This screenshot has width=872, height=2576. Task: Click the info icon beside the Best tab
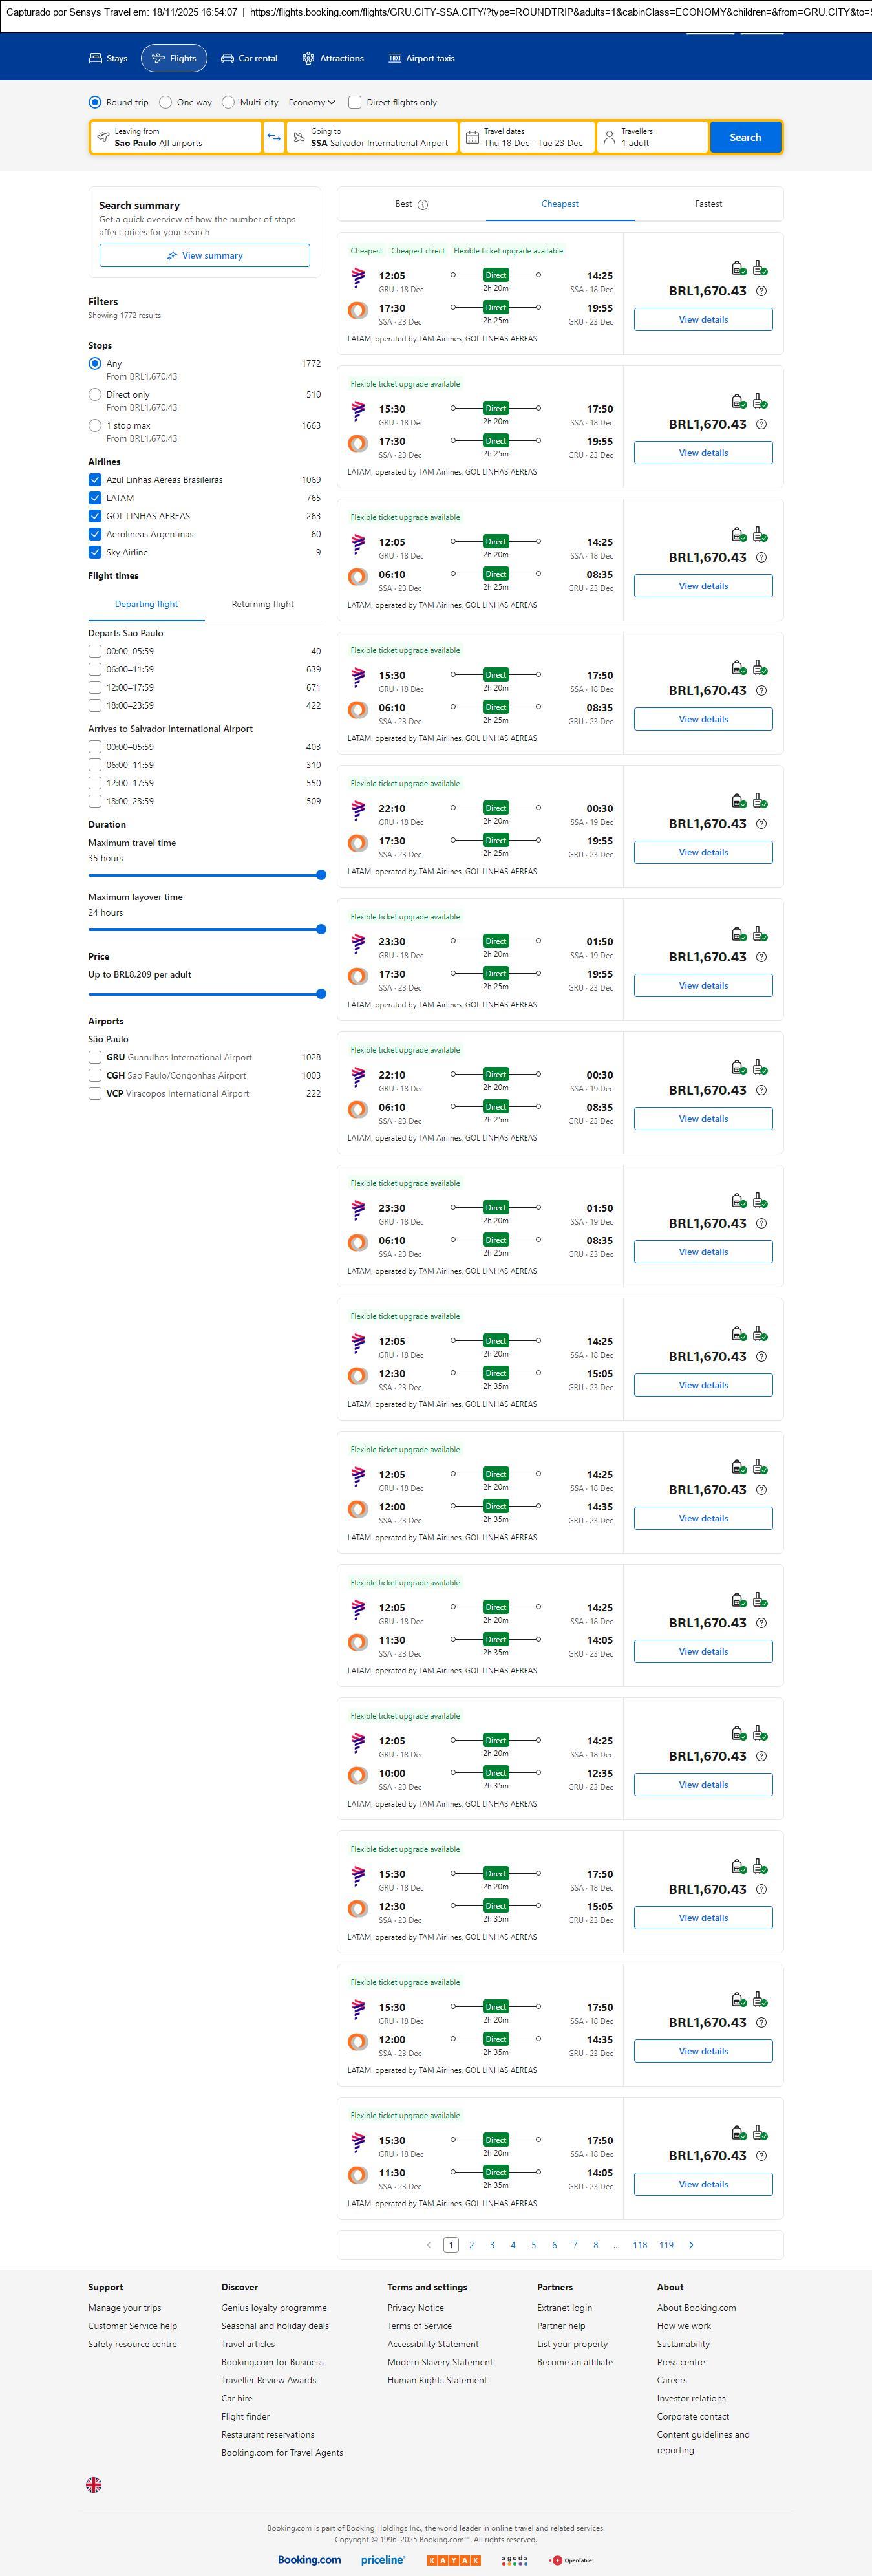[422, 205]
